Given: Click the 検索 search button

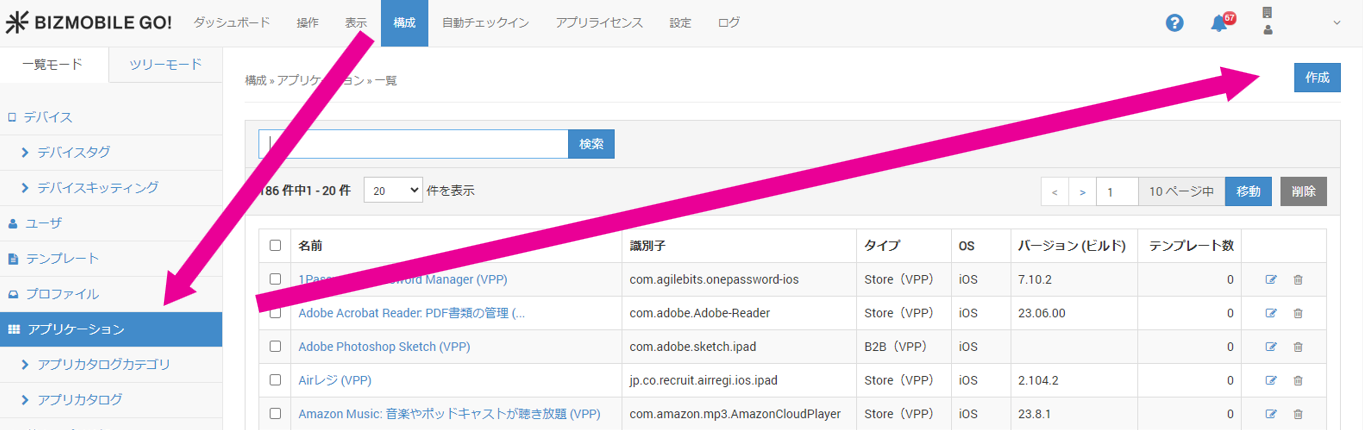Looking at the screenshot, I should [x=591, y=144].
